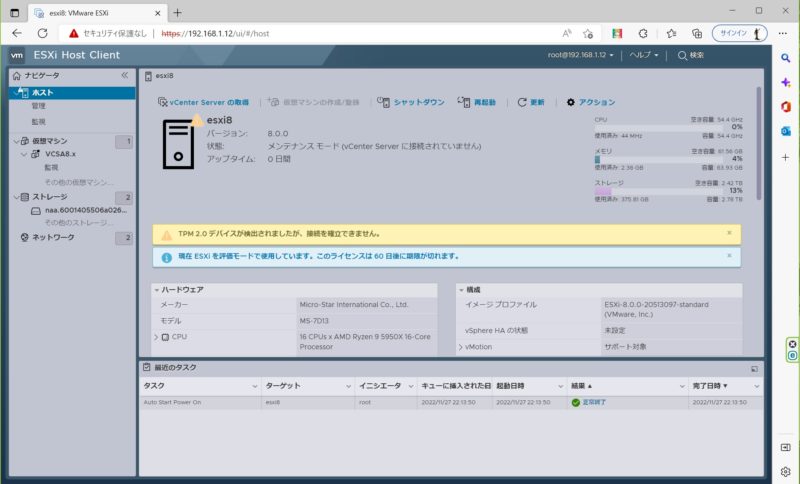Open 管理 under Host

38,106
